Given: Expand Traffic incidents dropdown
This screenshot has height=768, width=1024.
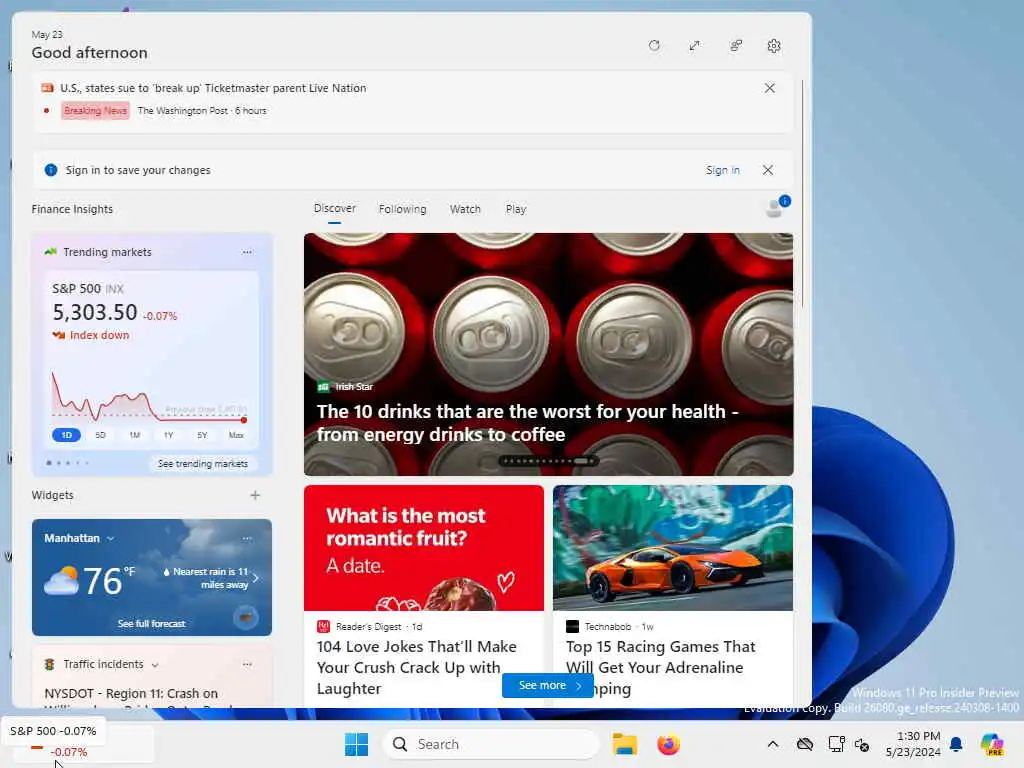Looking at the screenshot, I should click(155, 665).
